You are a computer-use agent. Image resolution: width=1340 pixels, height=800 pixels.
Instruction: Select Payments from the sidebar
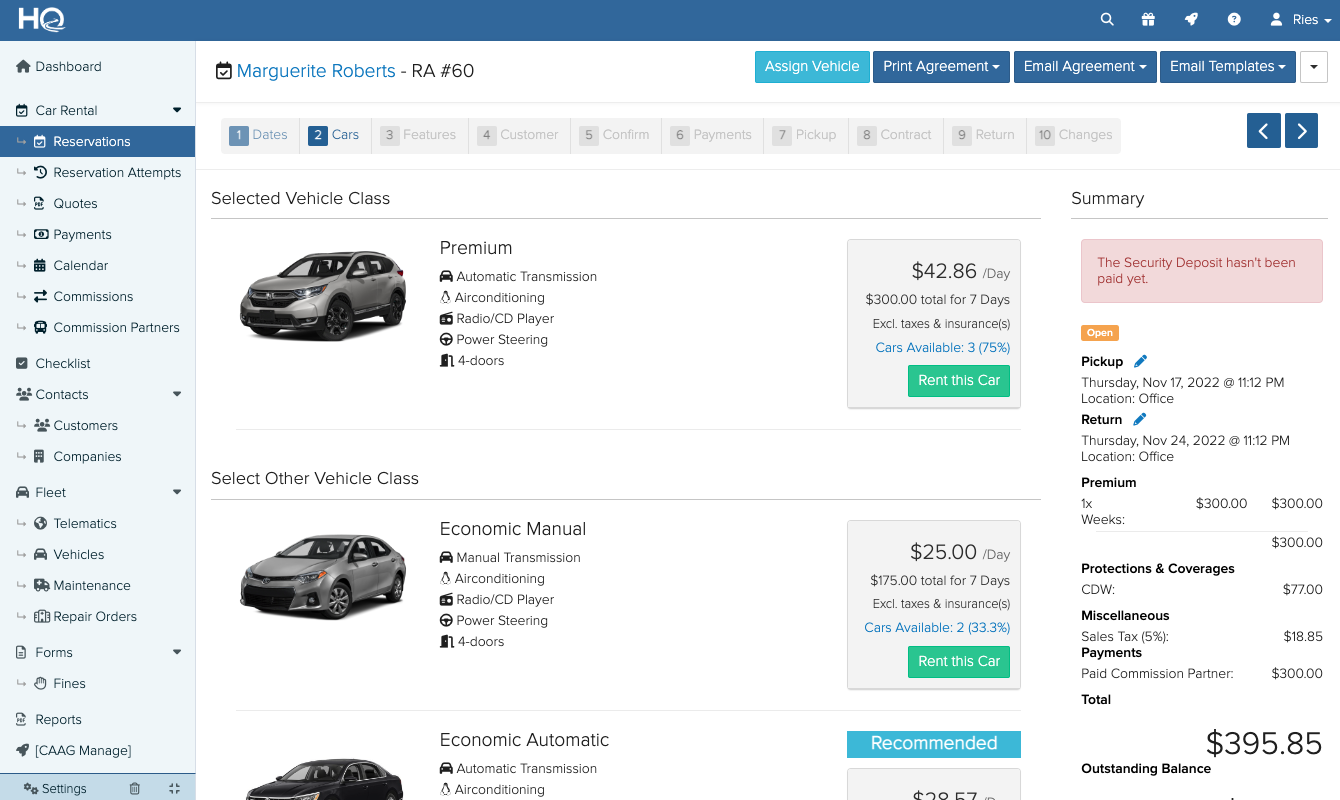pyautogui.click(x=80, y=234)
